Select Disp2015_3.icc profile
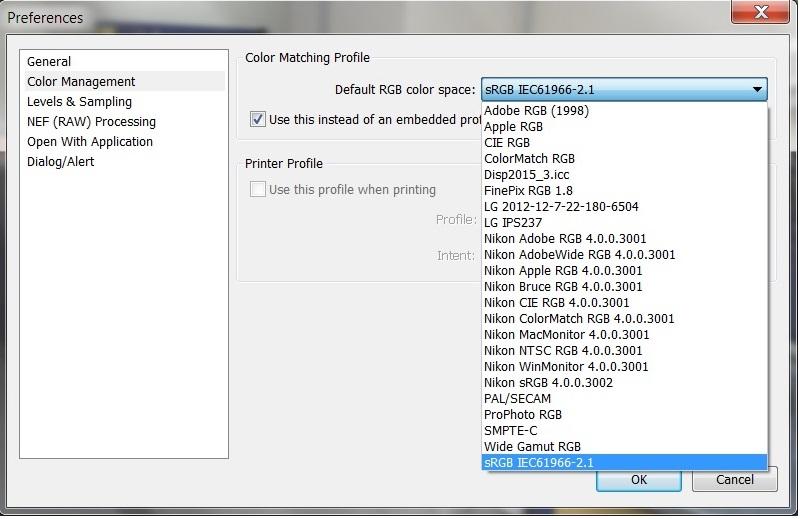This screenshot has height=519, width=800. [624, 175]
